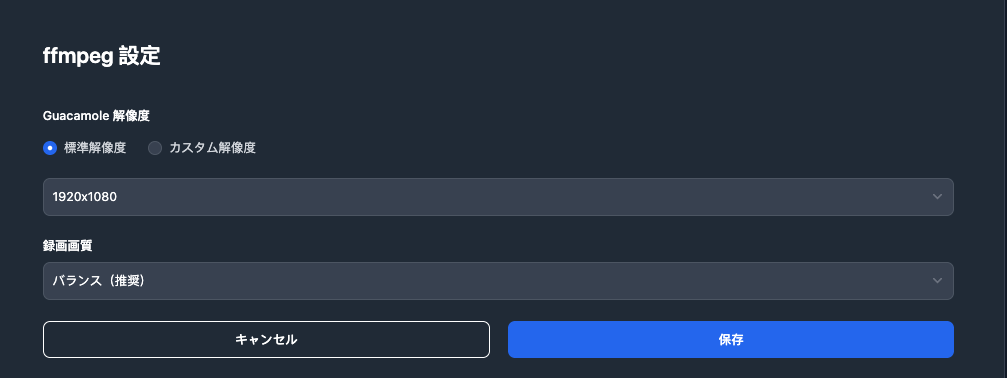Click the キャンセル button
This screenshot has height=378, width=1007.
267,339
